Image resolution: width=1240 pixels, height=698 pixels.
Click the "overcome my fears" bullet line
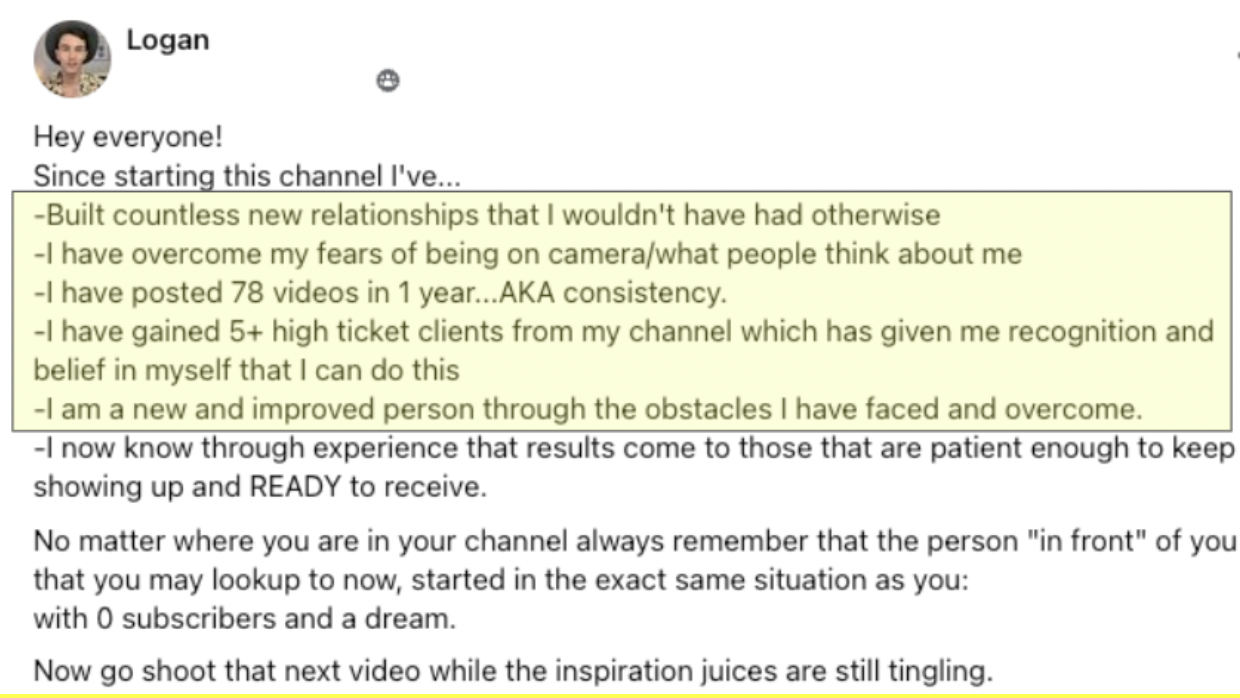coord(528,254)
